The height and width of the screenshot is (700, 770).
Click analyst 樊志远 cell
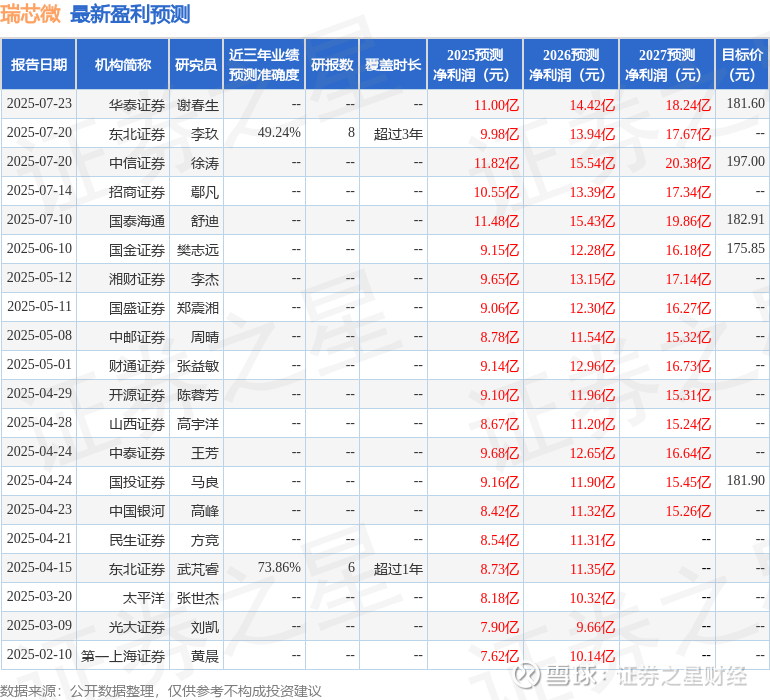pos(197,250)
